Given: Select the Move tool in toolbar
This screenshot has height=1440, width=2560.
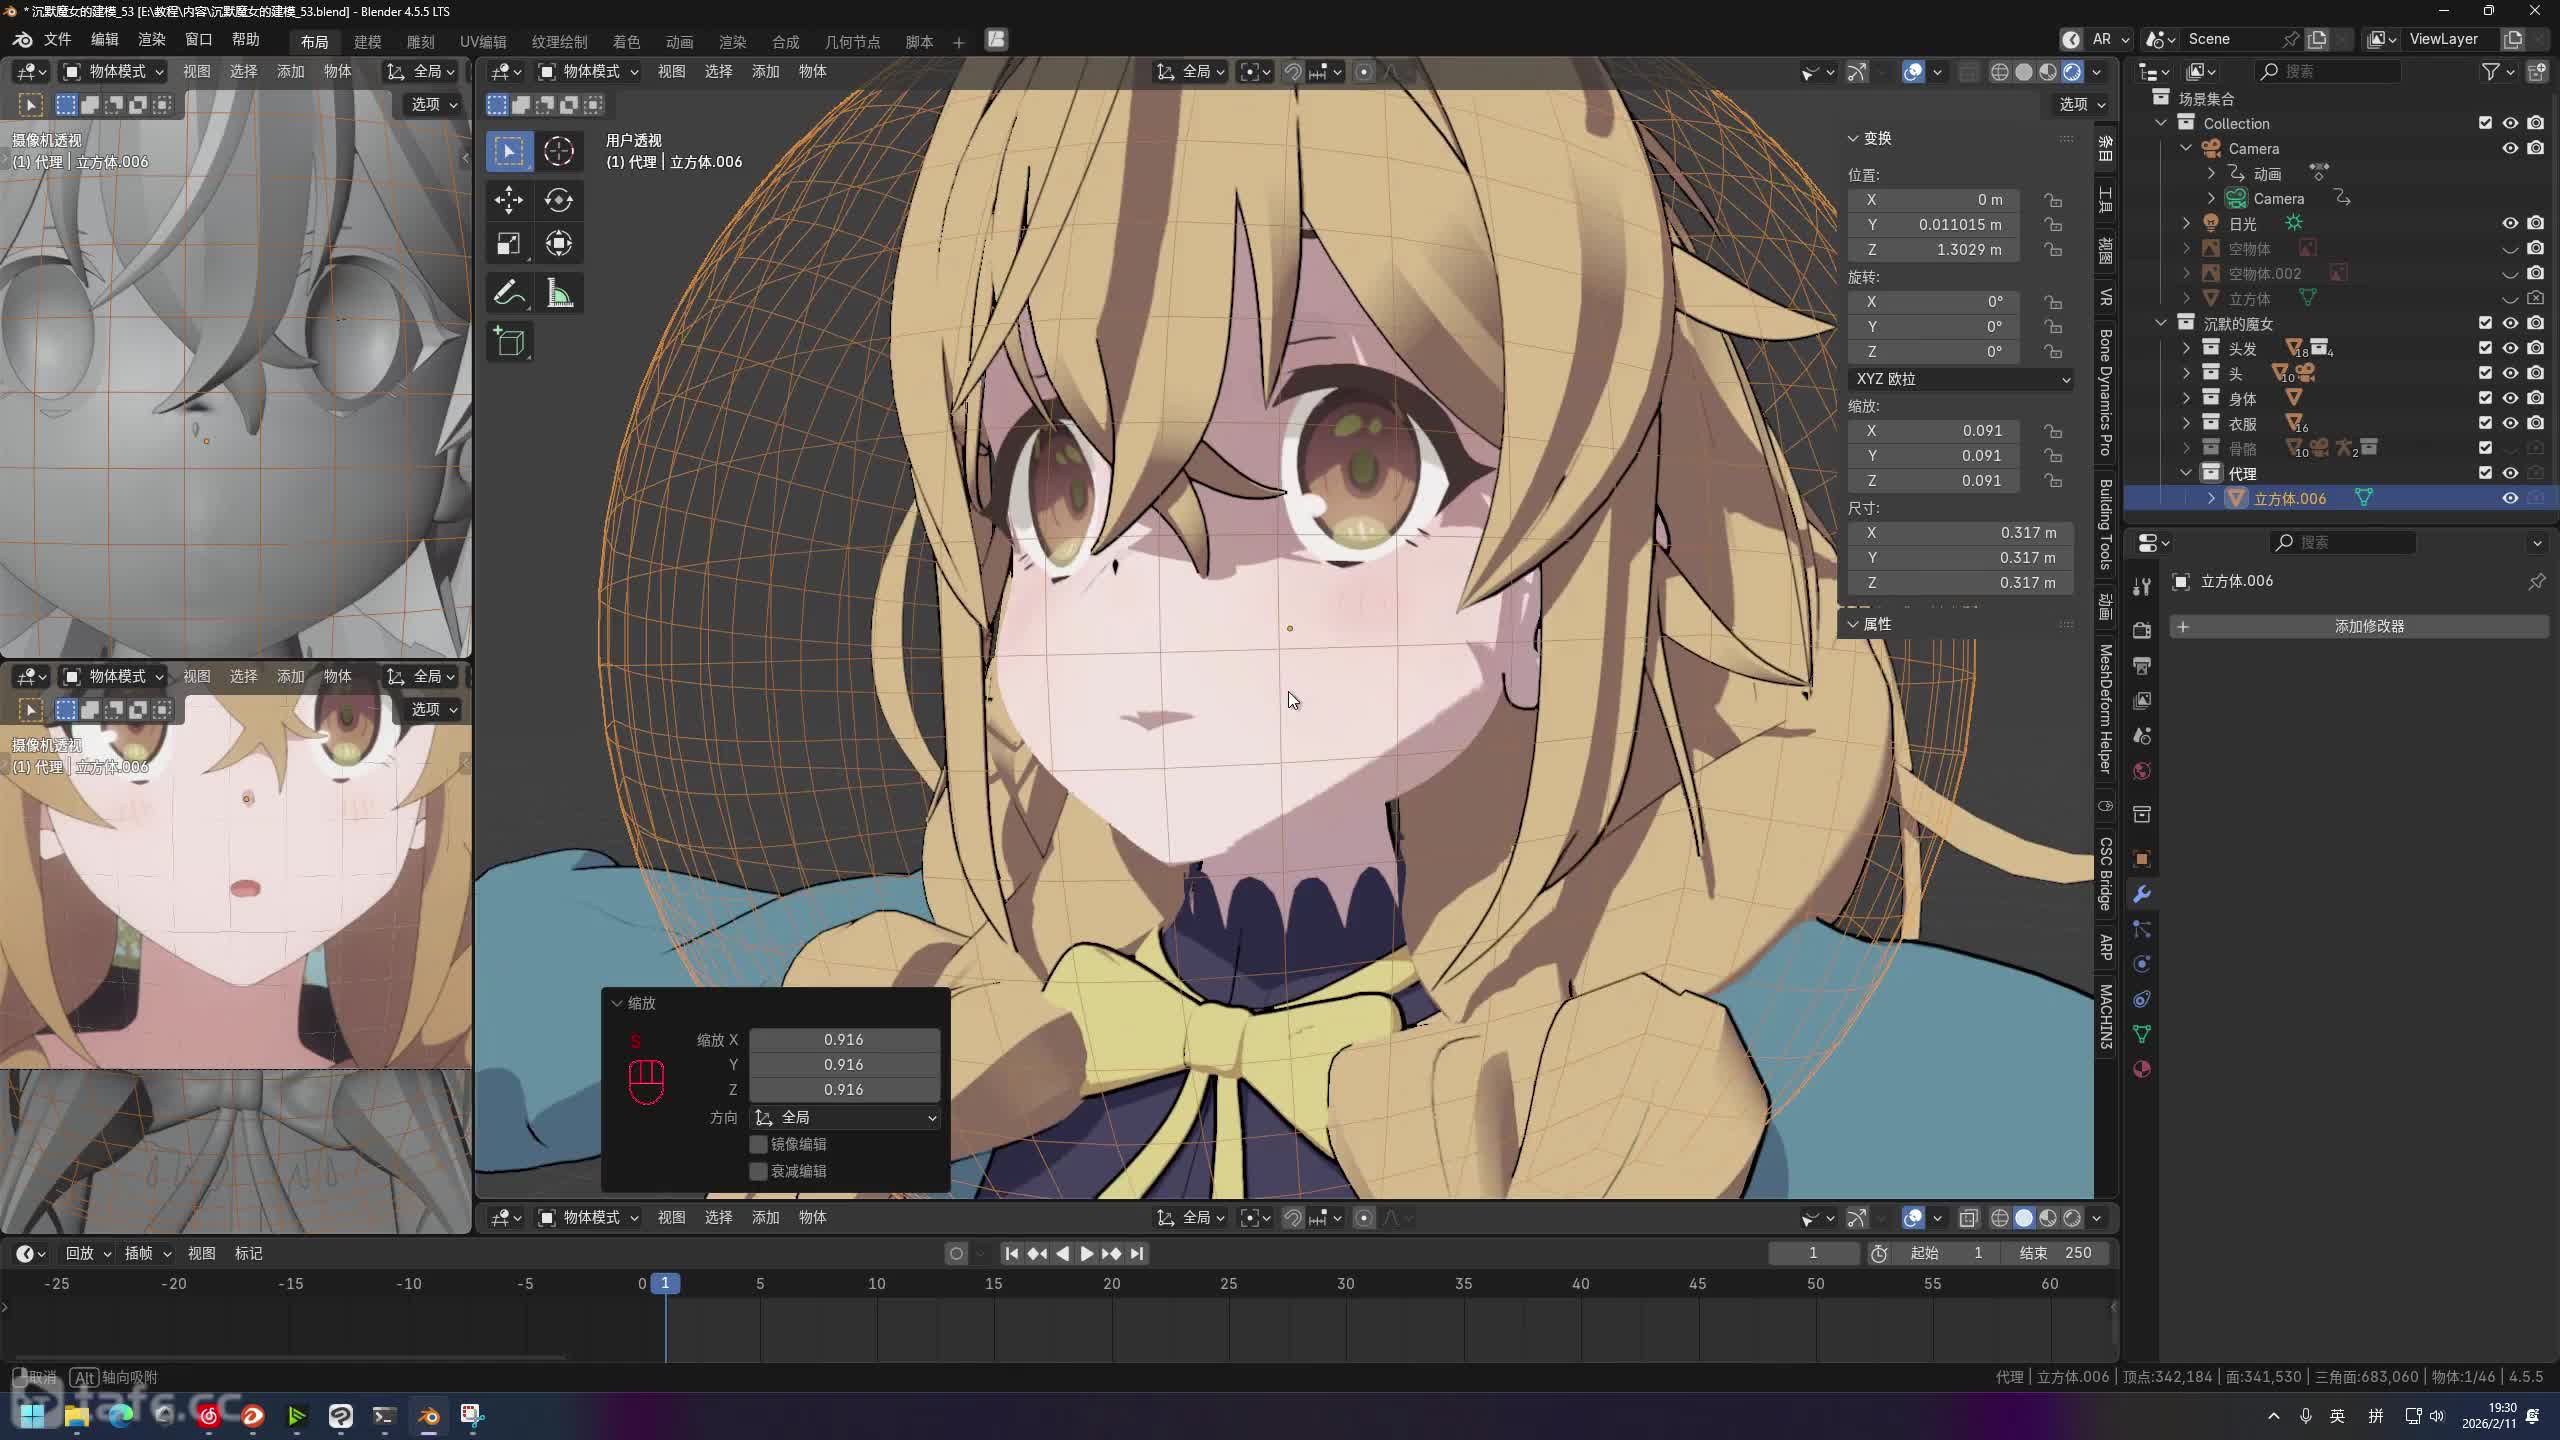Looking at the screenshot, I should [508, 200].
